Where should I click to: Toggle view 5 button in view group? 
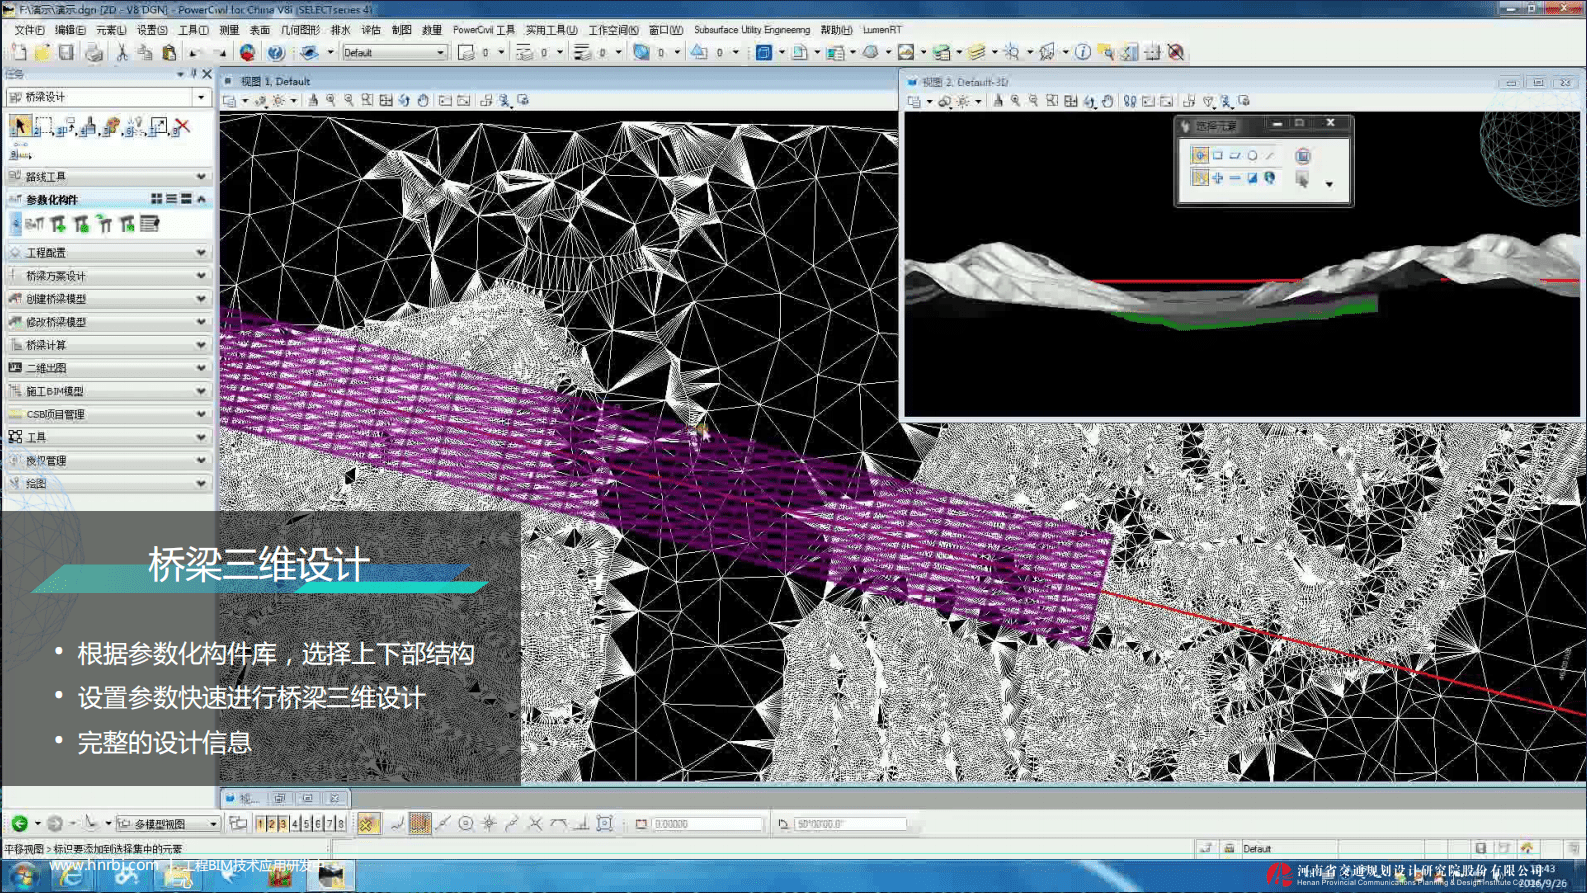(306, 824)
